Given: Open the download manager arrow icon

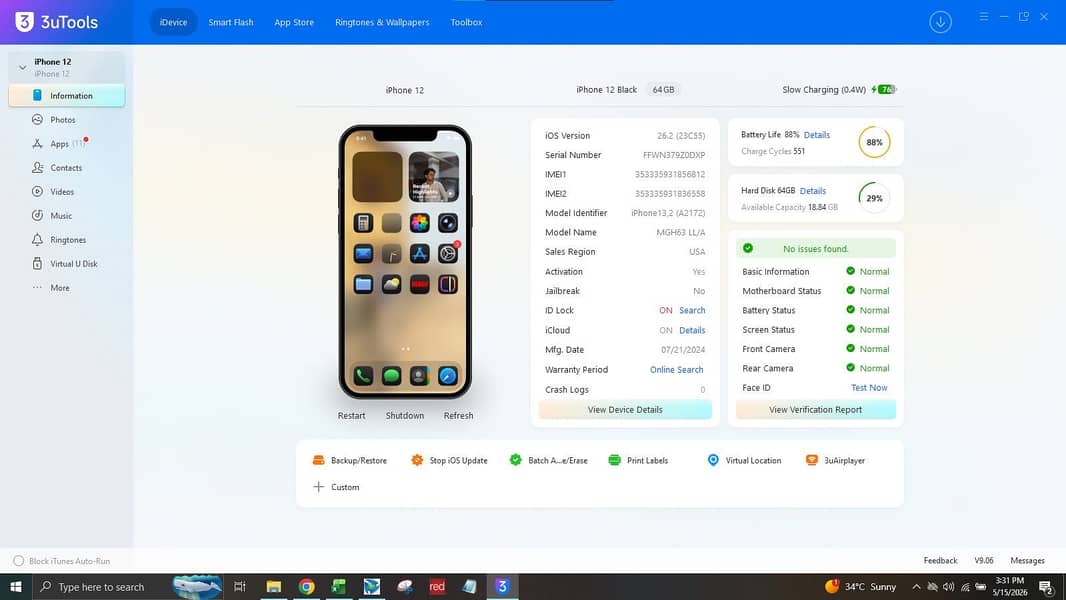Looking at the screenshot, I should [x=940, y=22].
